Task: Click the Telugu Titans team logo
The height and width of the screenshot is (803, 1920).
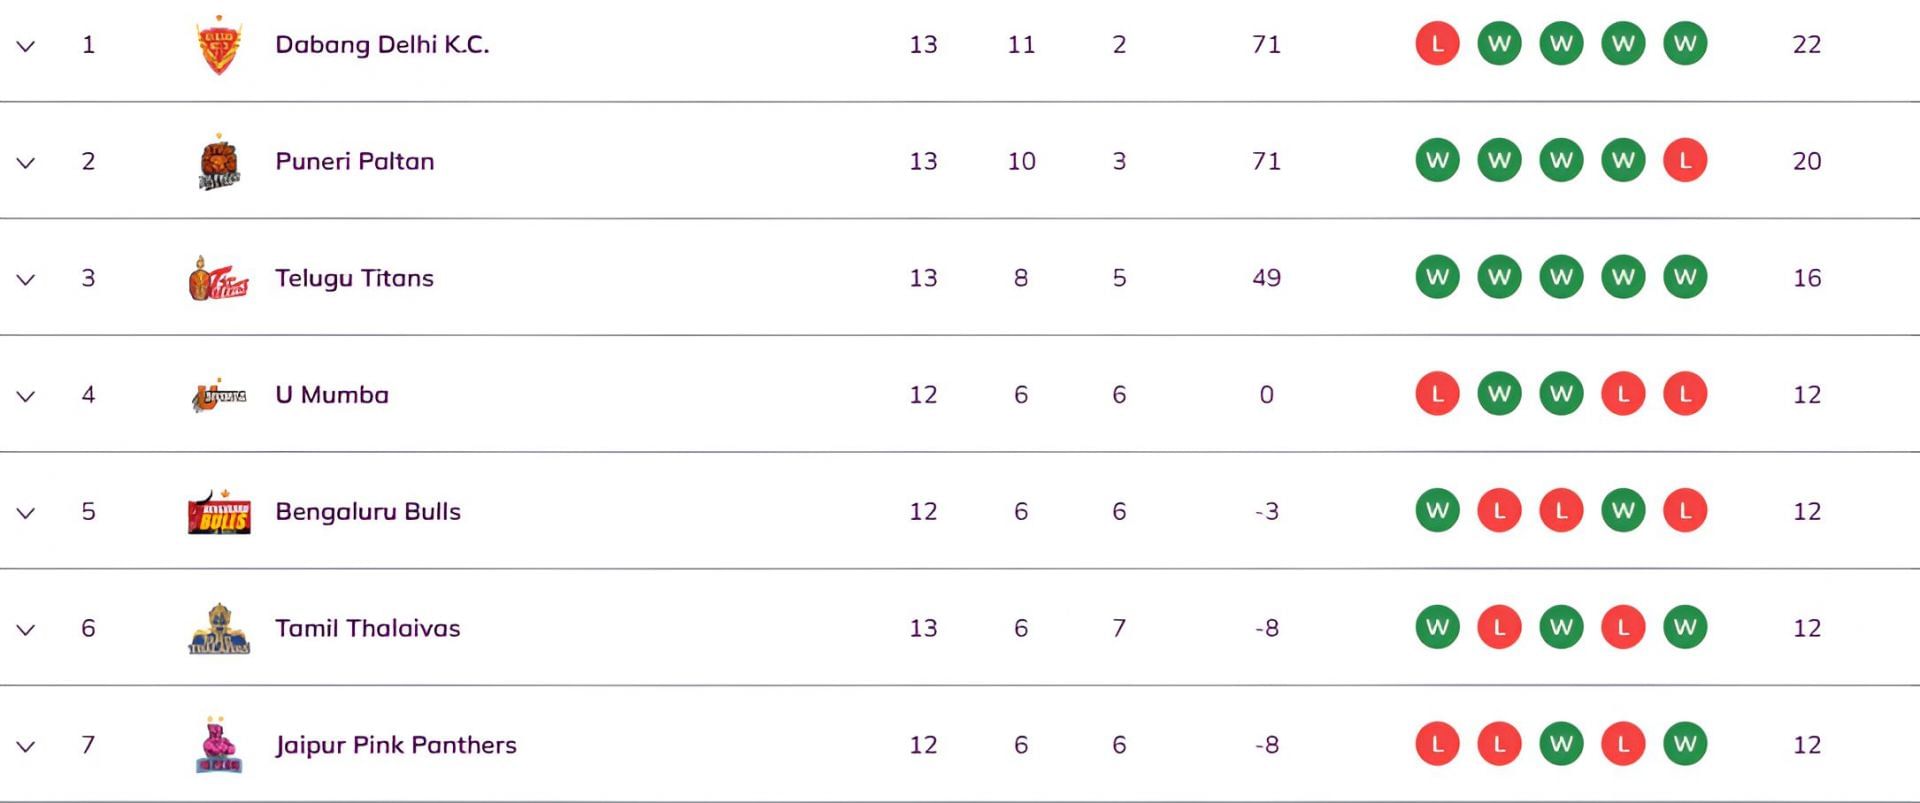Action: coord(219,279)
